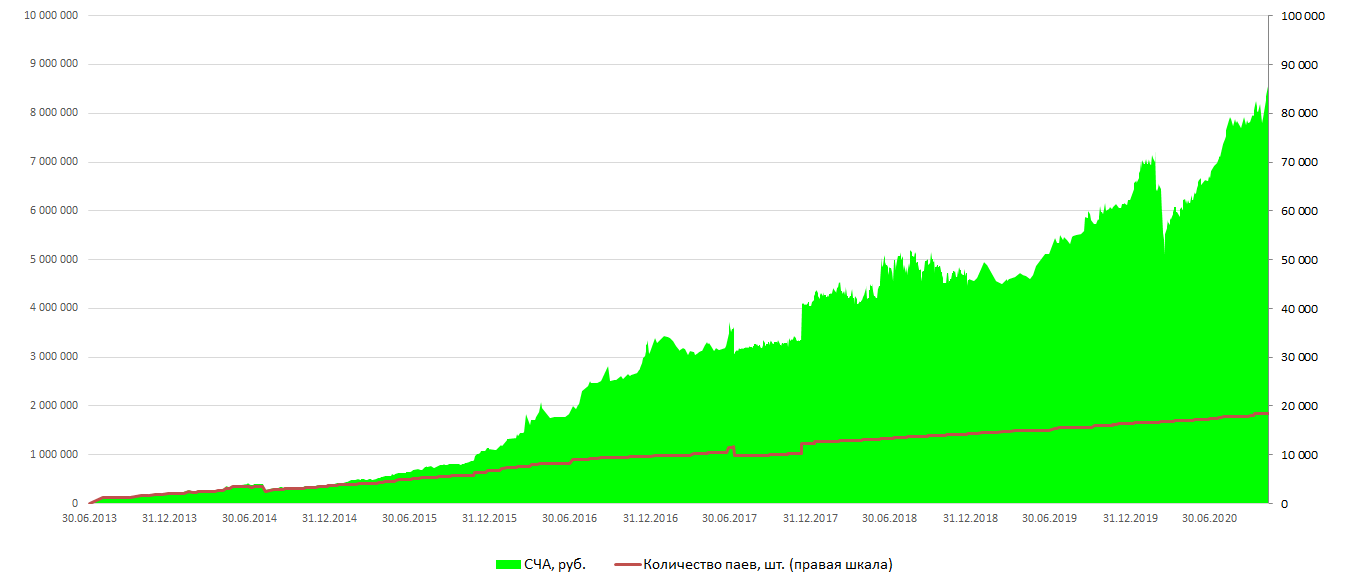Select the legend label СЧА, руб.
Screen dimensions: 1349x580
click(555, 565)
